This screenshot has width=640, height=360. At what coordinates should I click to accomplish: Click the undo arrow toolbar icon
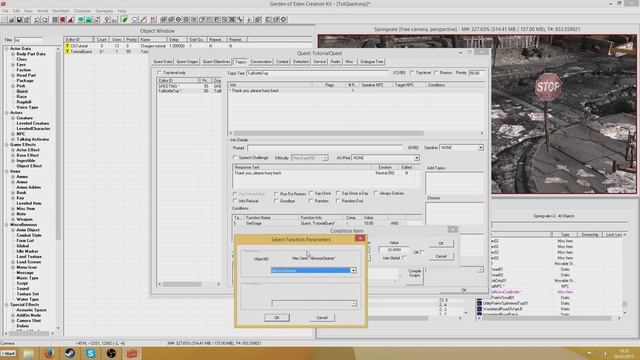point(37,19)
